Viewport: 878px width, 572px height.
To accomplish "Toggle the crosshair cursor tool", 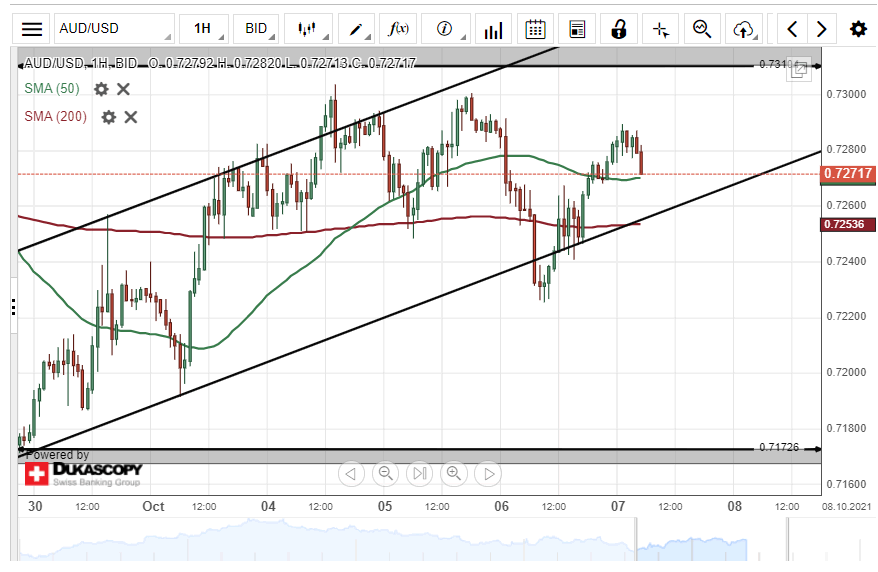I will point(660,29).
